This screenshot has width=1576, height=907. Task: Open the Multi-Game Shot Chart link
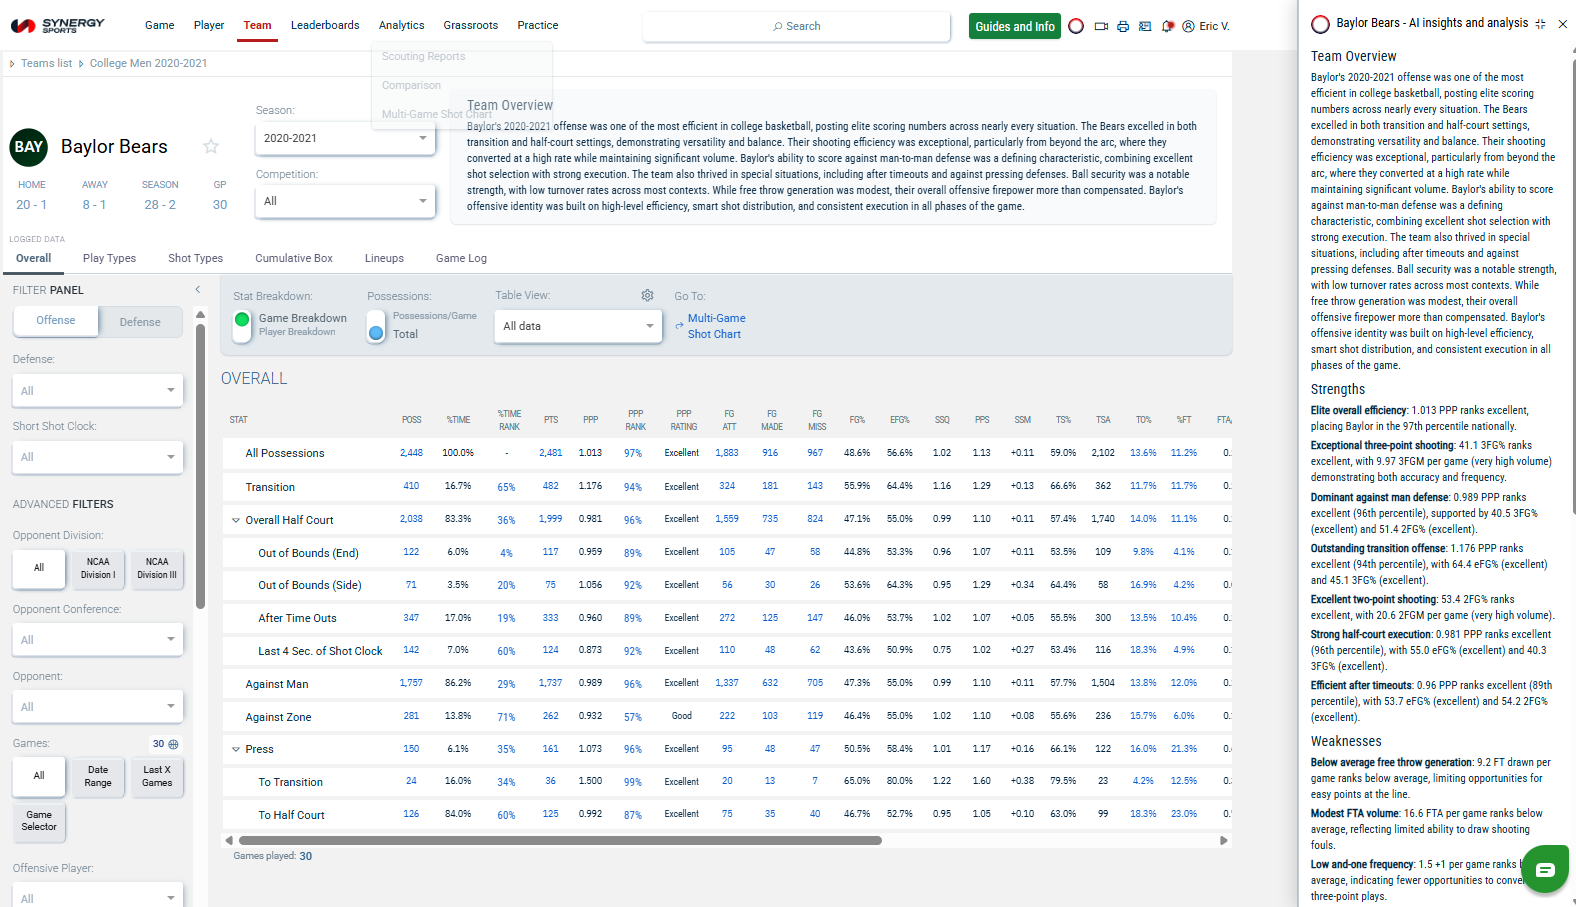(x=717, y=326)
